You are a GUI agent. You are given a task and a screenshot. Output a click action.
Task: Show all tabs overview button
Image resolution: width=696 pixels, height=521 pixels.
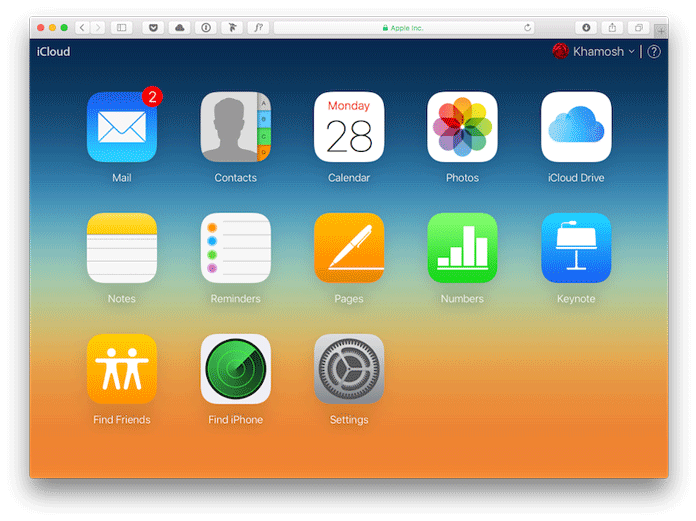click(x=638, y=28)
